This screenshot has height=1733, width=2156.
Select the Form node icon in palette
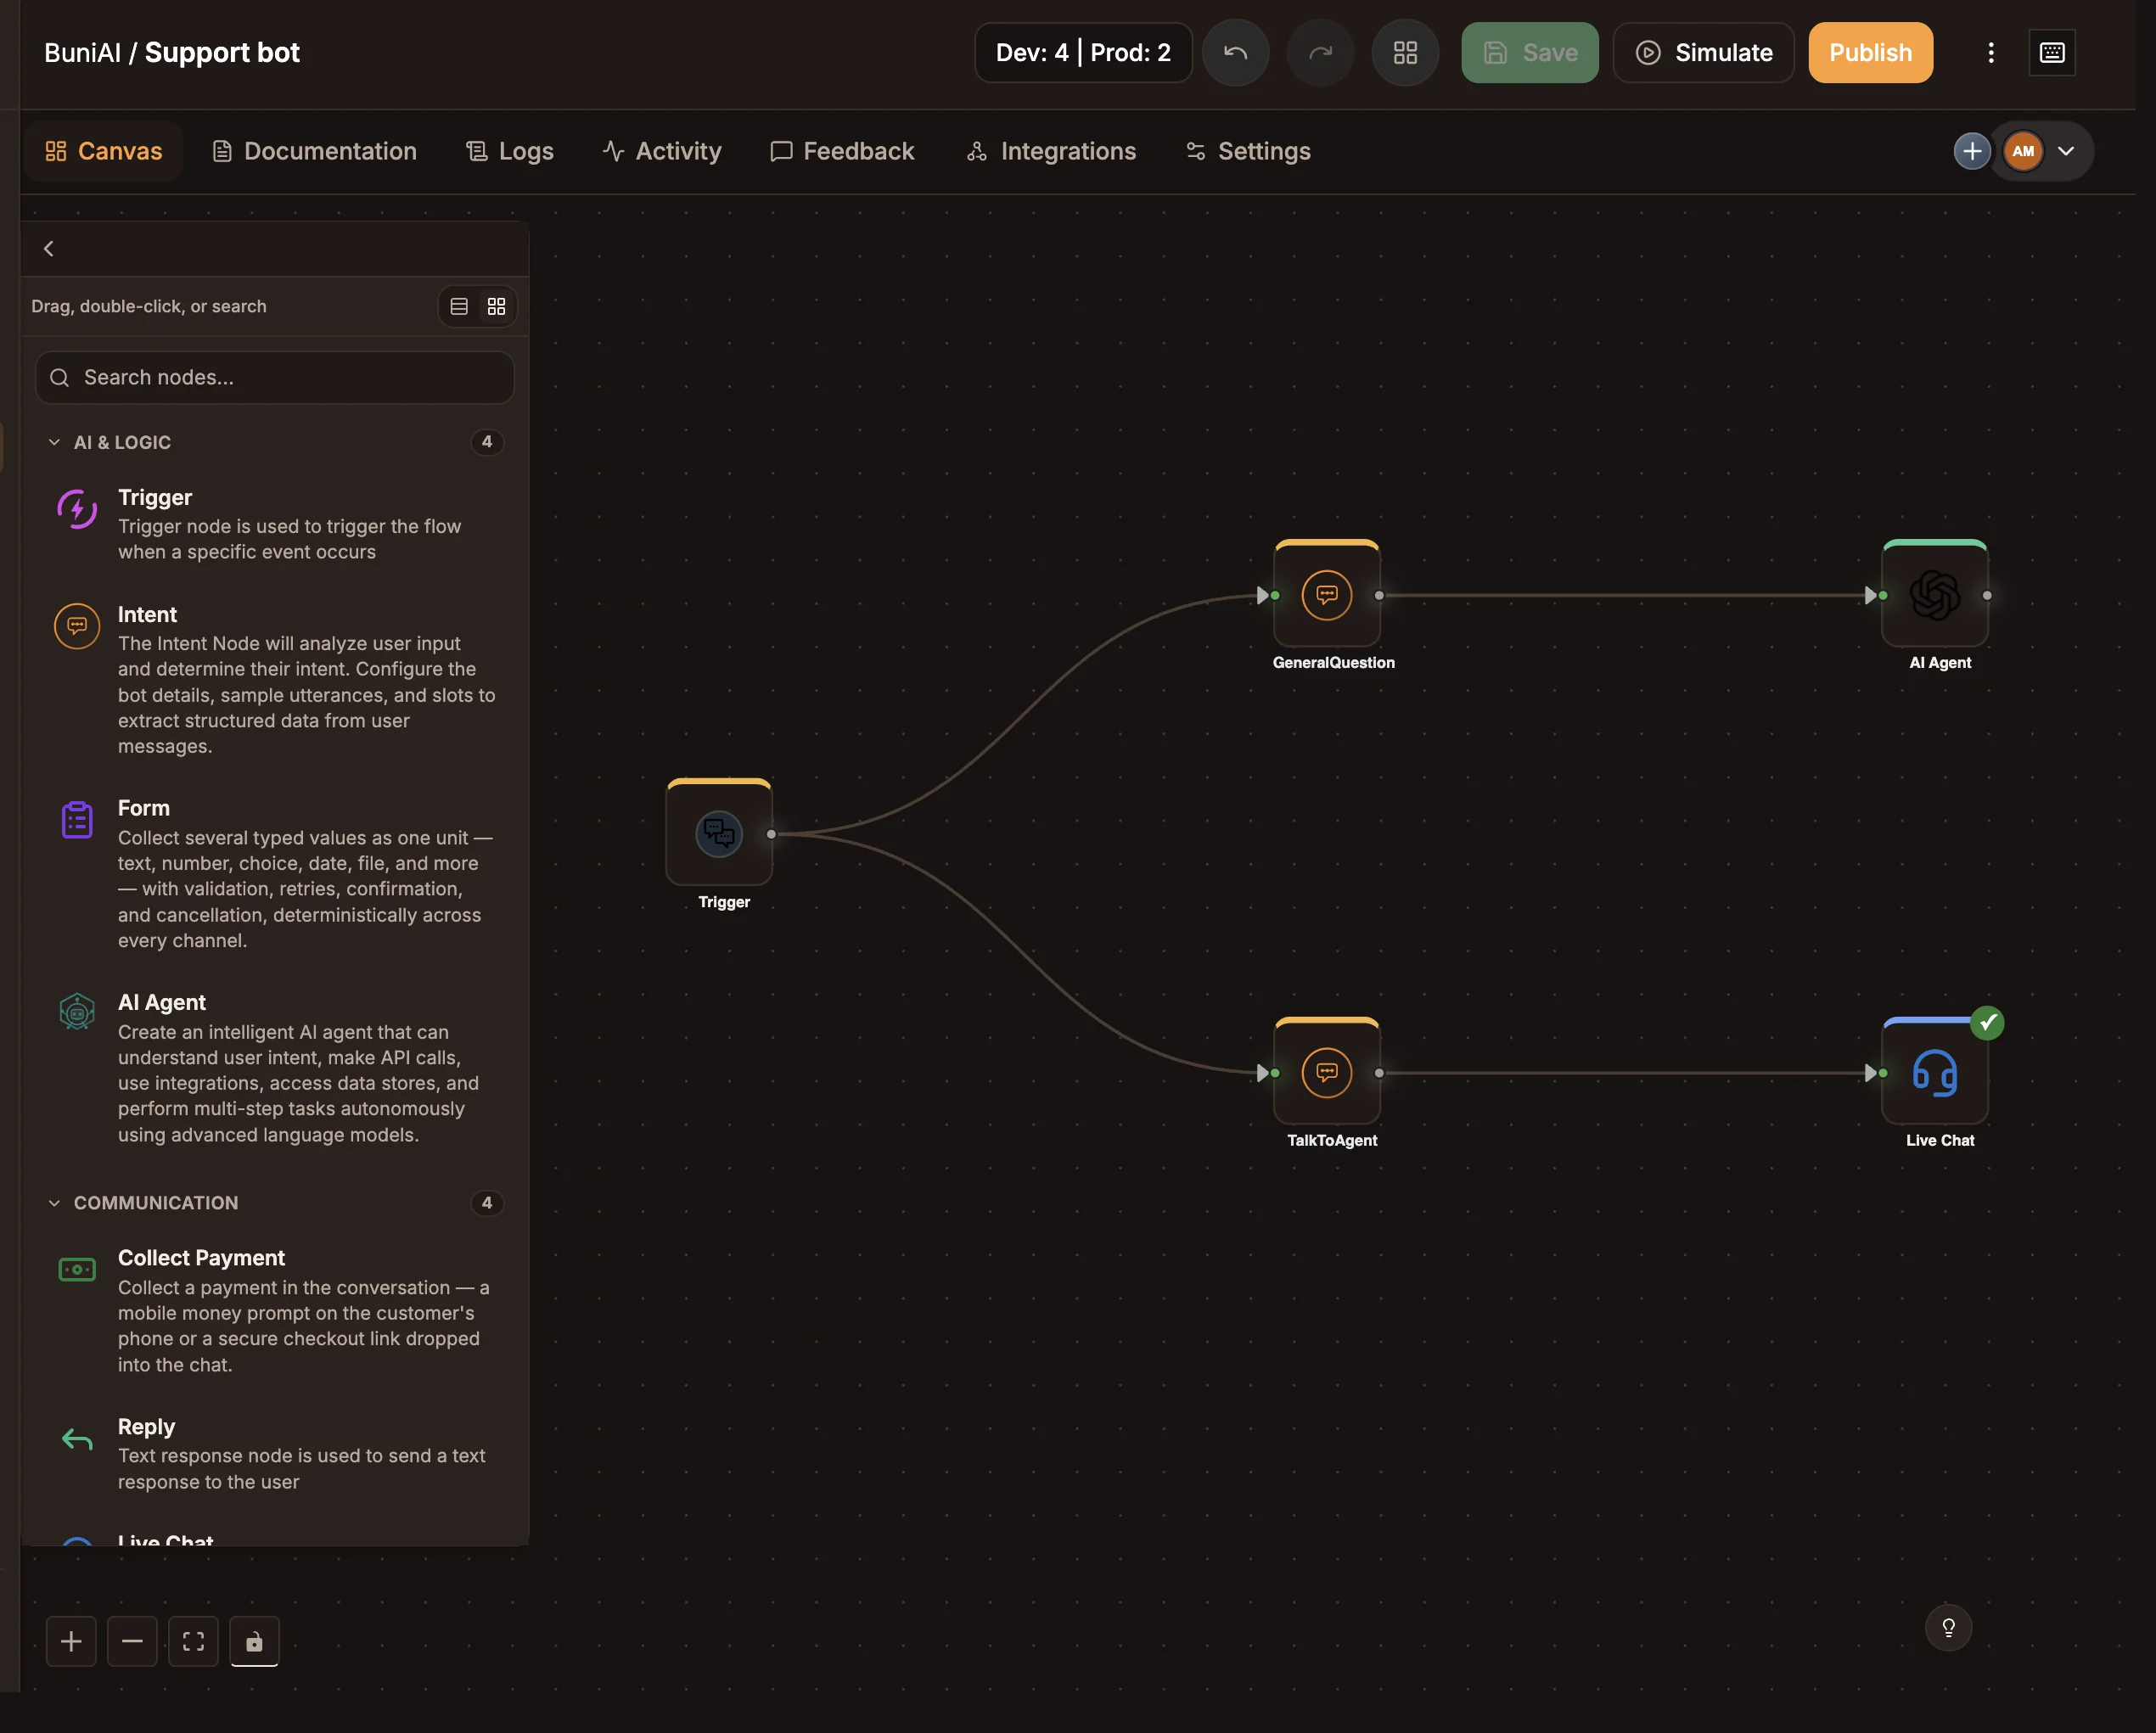click(77, 820)
